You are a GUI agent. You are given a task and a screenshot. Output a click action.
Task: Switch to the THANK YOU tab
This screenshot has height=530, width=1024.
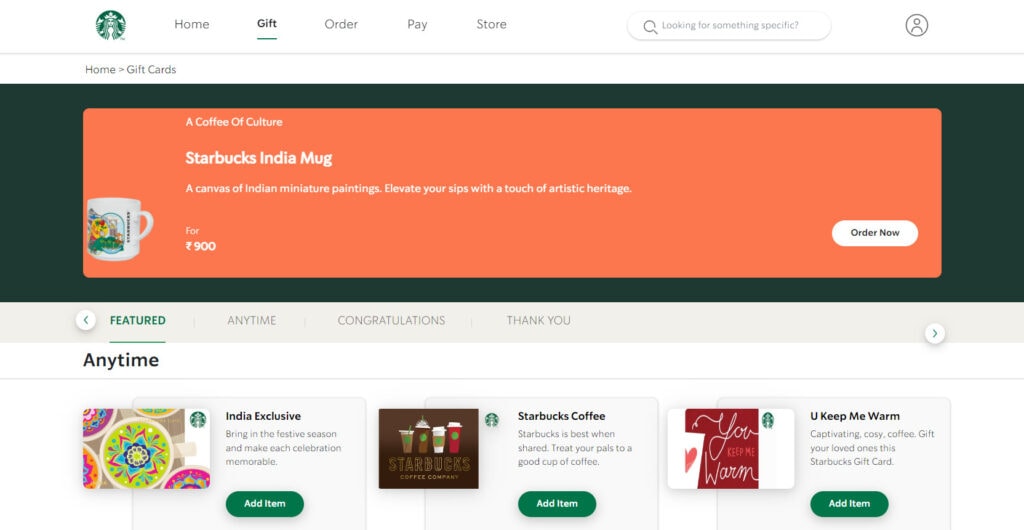point(538,320)
